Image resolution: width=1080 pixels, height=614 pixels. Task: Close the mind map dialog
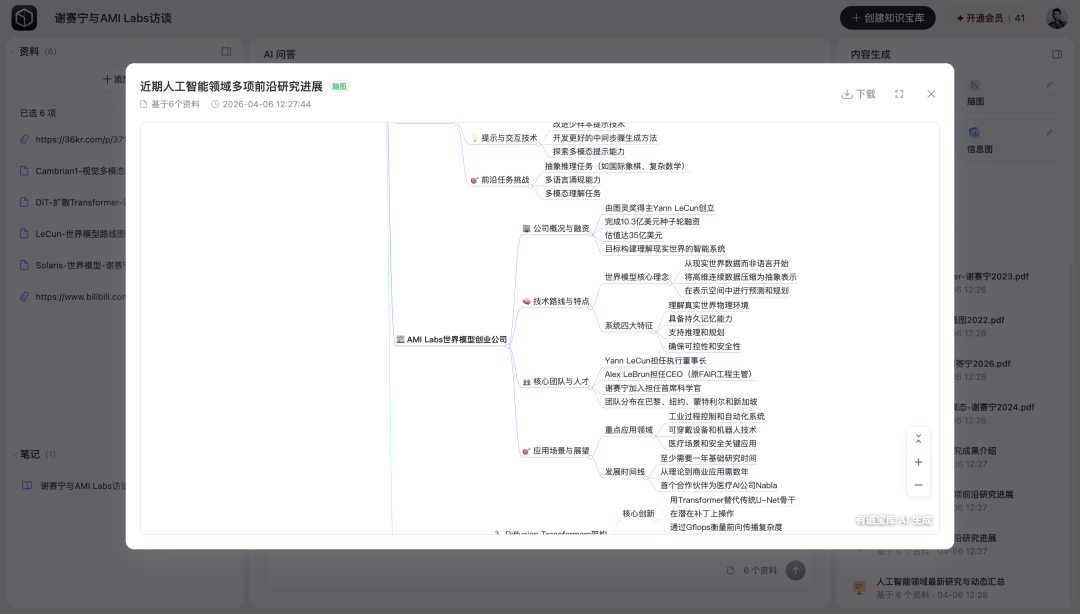tap(931, 94)
